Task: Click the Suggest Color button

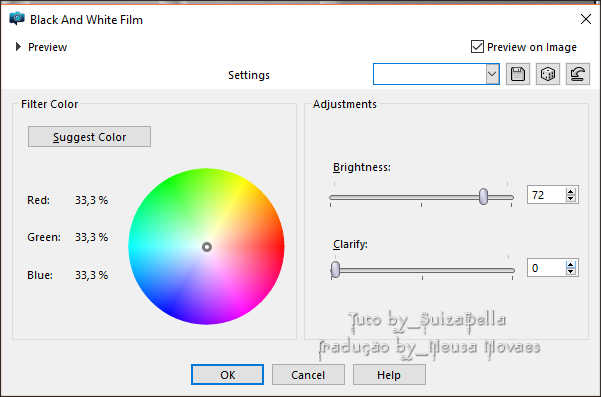Action: tap(89, 137)
